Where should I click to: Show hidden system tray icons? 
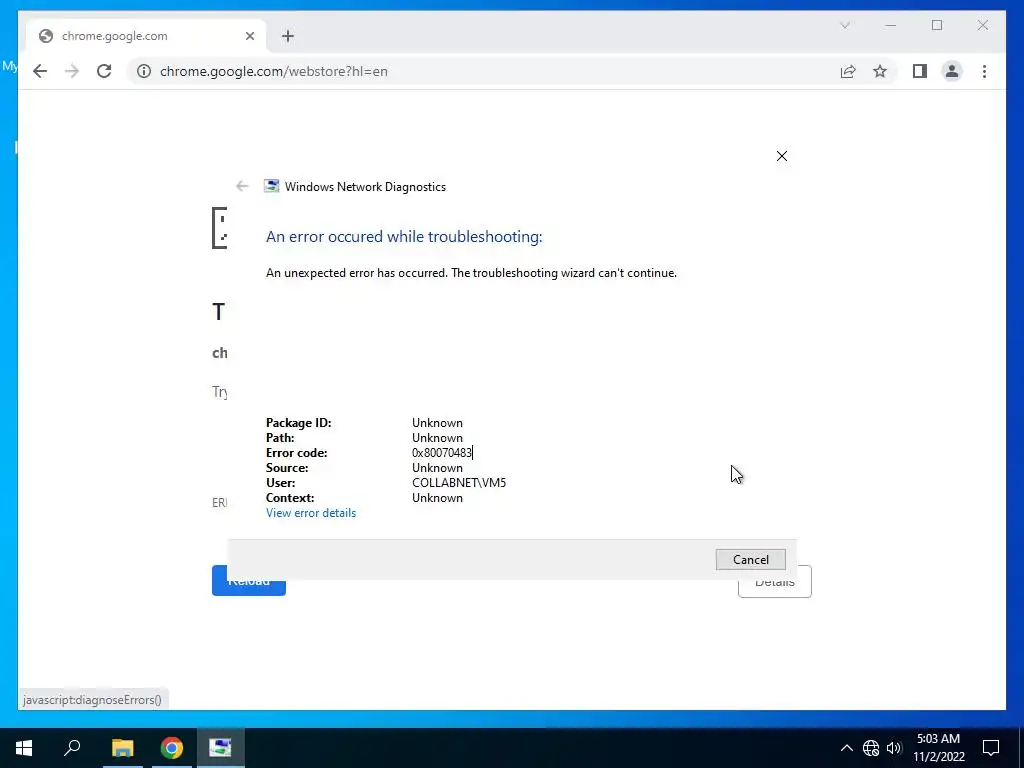[x=846, y=748]
